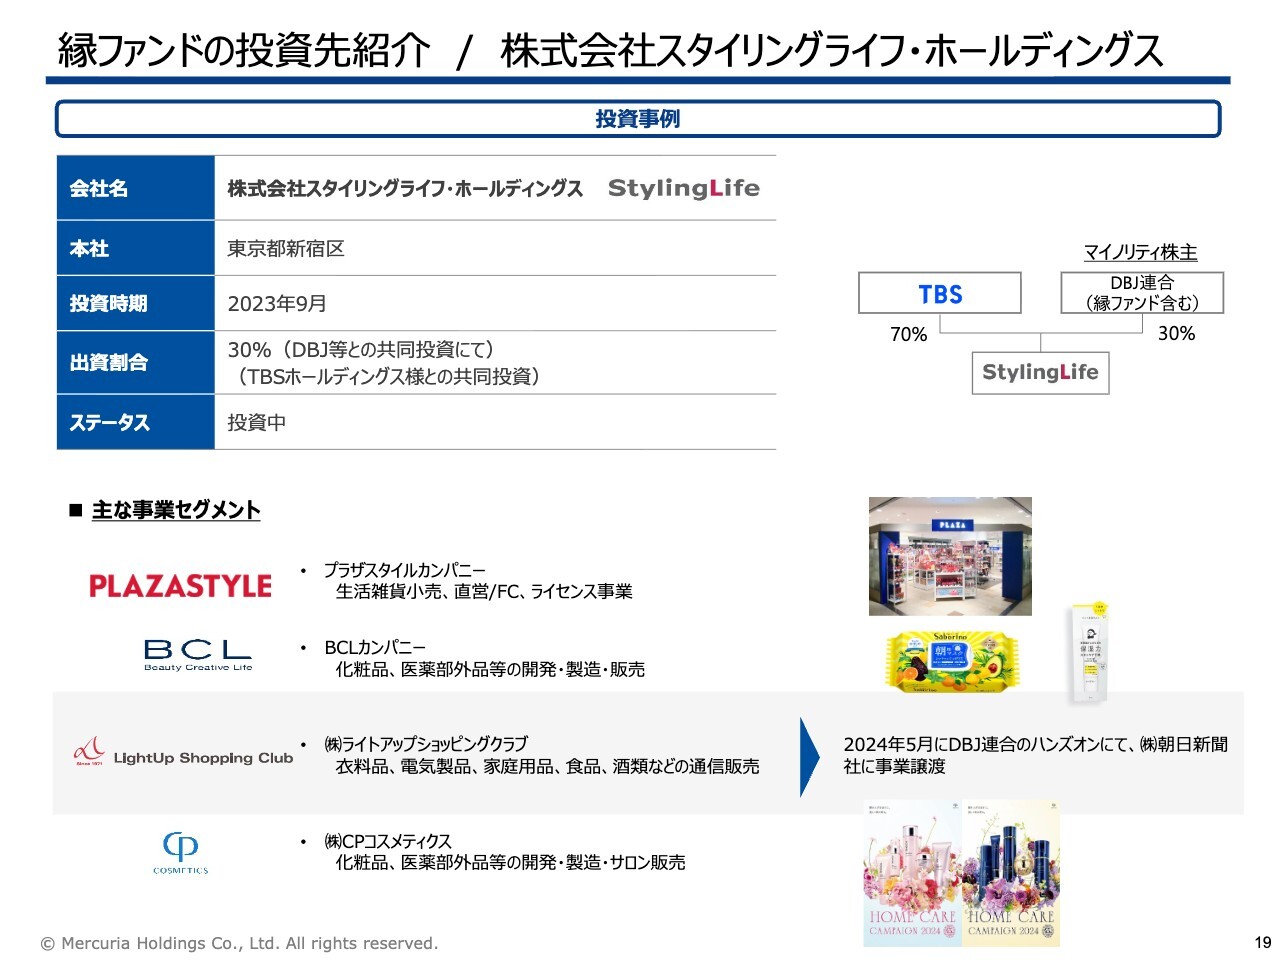
Task: Select the ㈱ライトアップショッピングクラブ bullet
Action: click(x=425, y=744)
